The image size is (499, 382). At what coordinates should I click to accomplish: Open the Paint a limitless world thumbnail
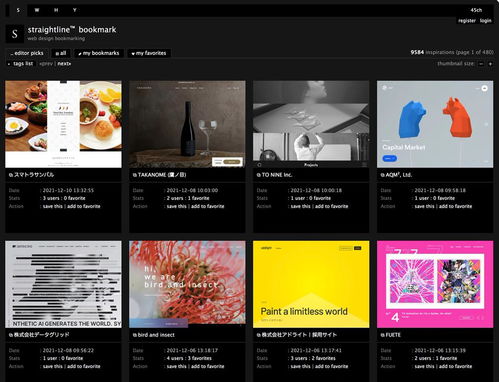point(311,284)
